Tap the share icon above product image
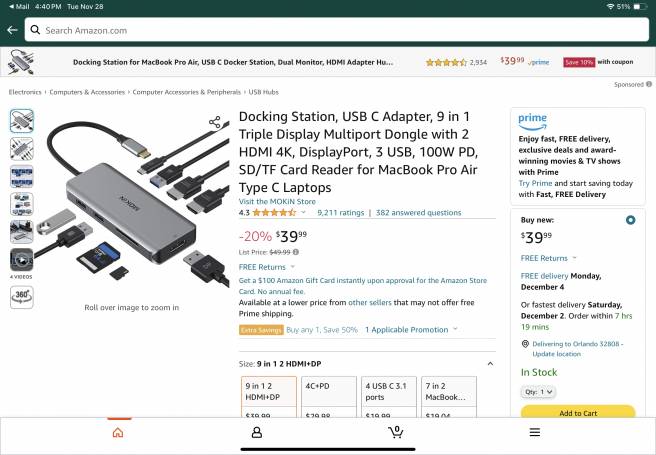Screen dimensions: 656x455 point(215,122)
